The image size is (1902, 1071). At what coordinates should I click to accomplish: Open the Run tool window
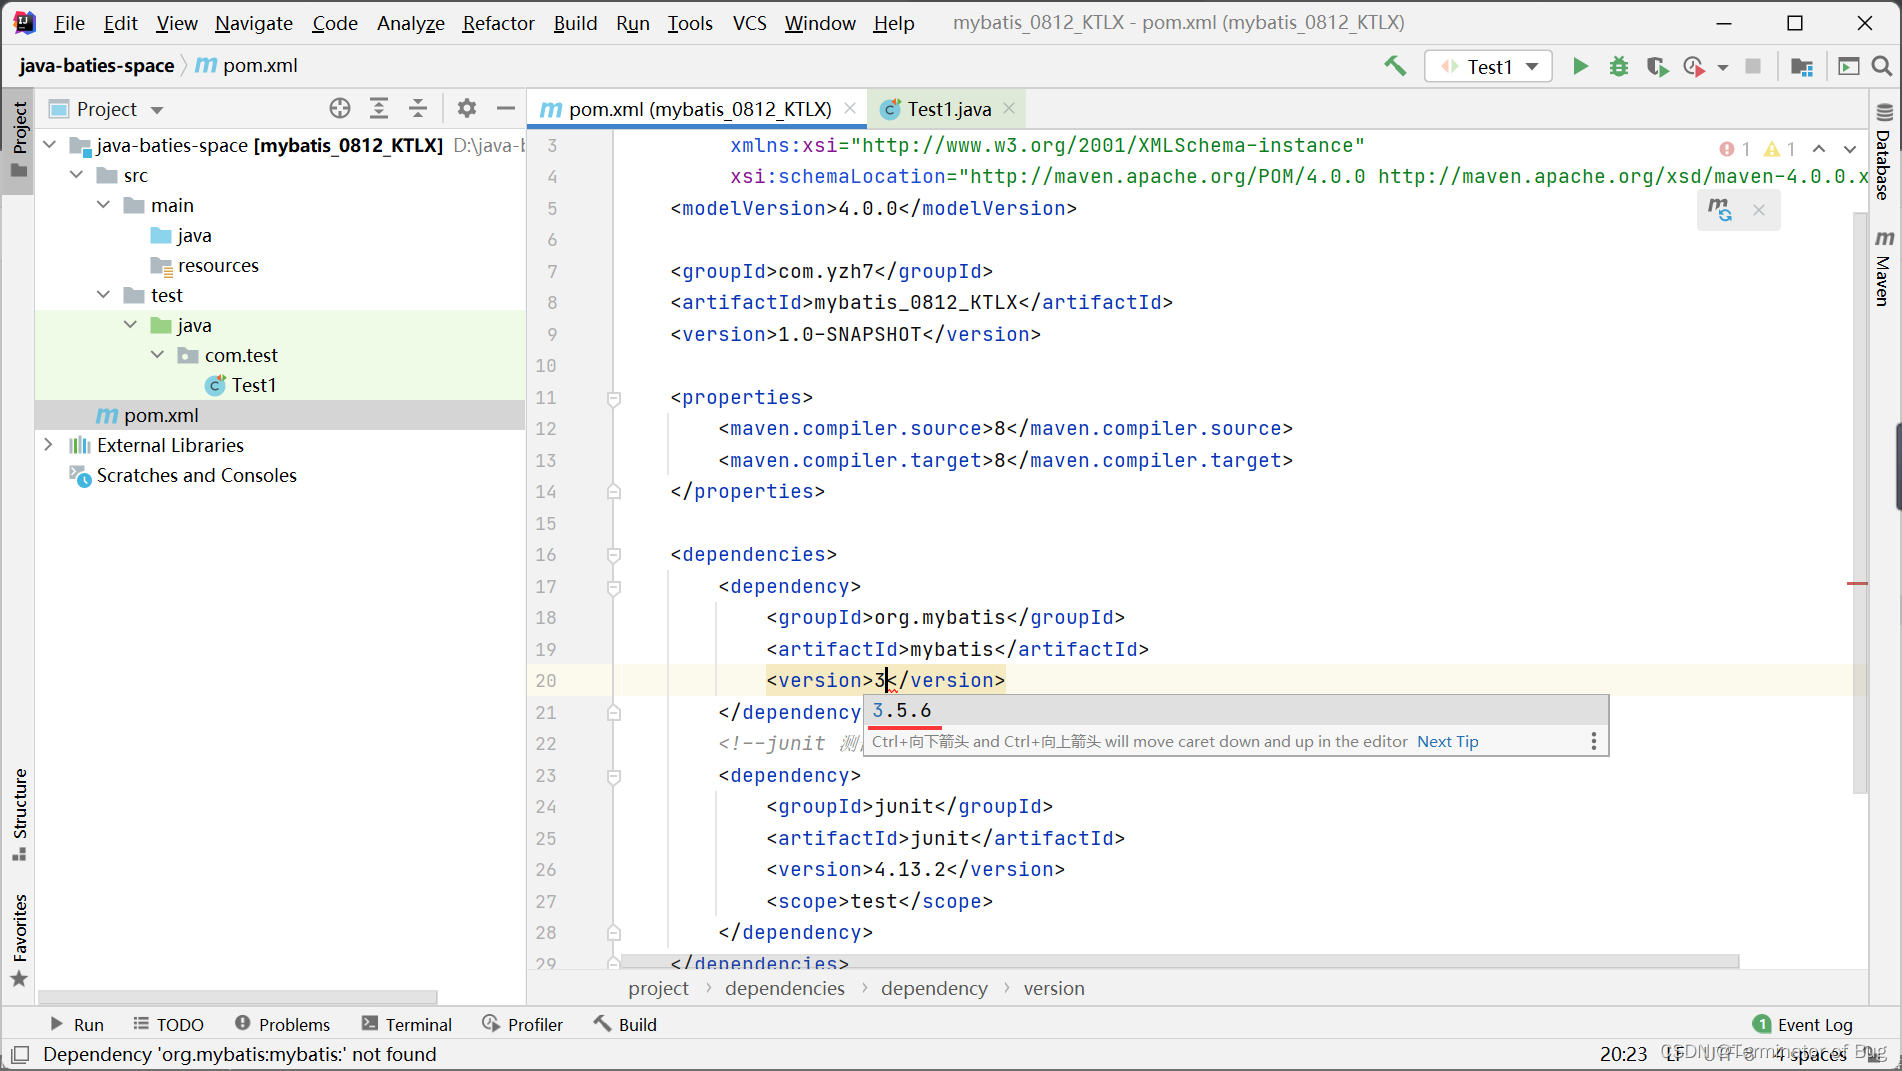(x=77, y=1024)
